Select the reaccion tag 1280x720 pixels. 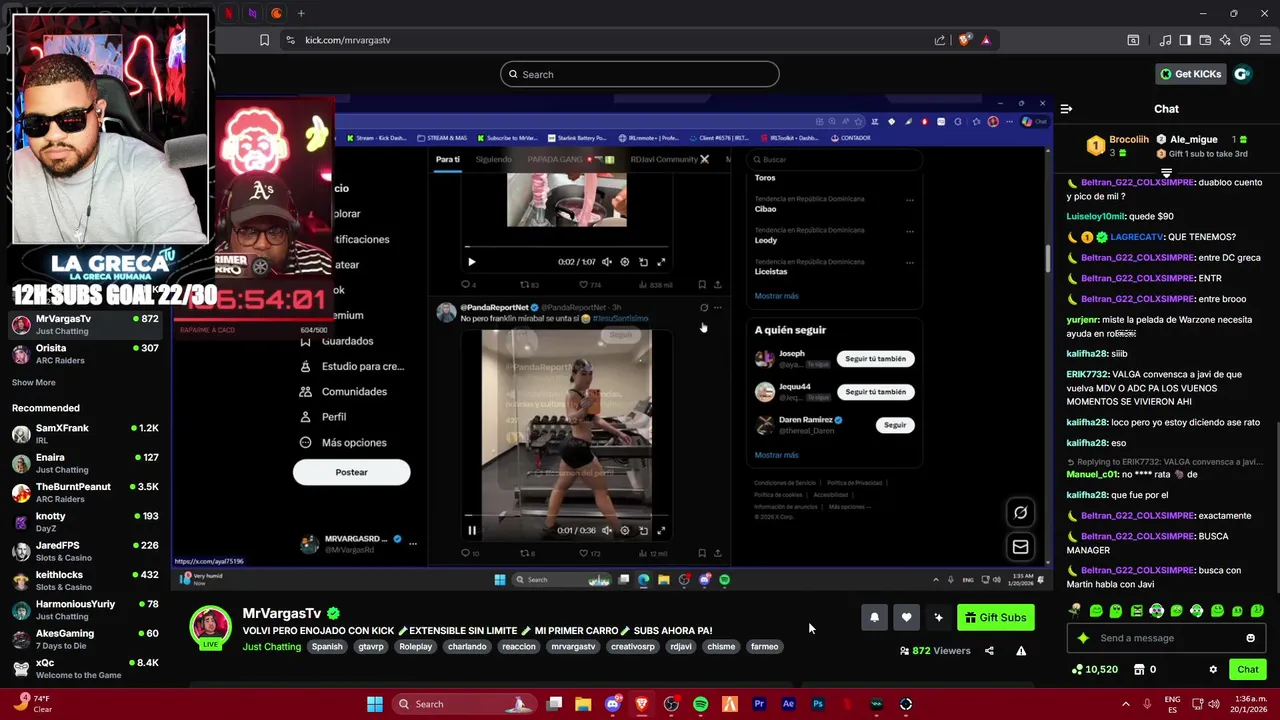(519, 647)
